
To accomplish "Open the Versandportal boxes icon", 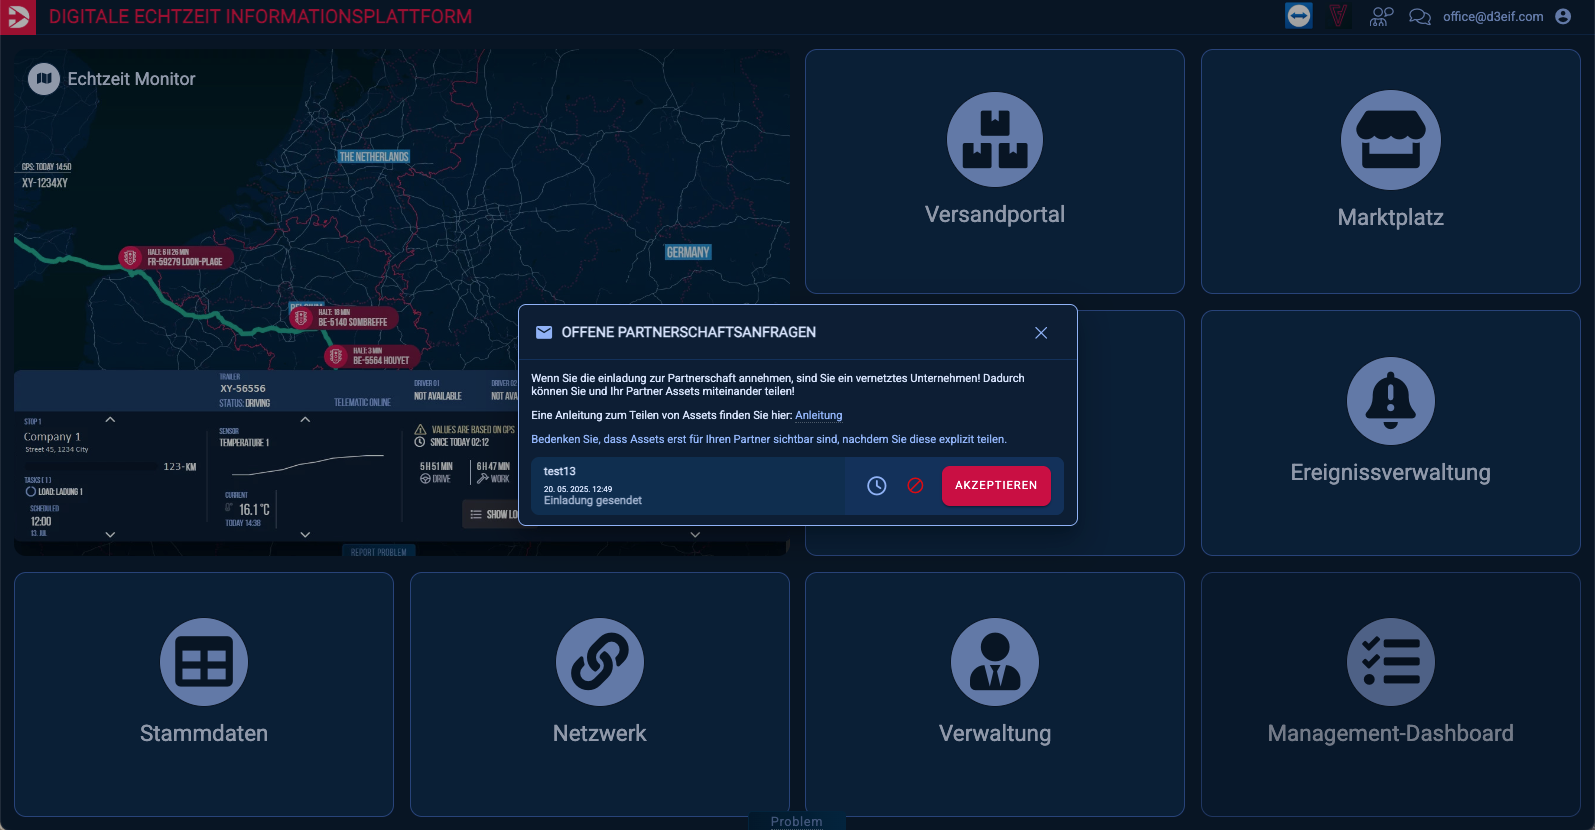I will (994, 140).
